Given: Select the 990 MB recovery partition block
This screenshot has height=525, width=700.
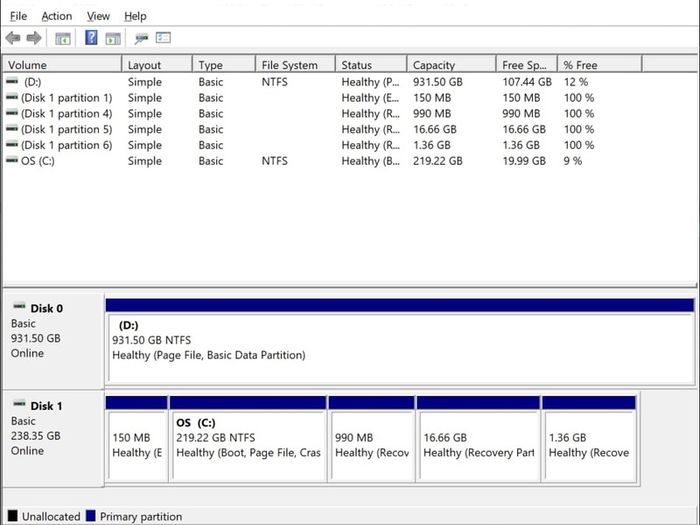Looking at the screenshot, I should coord(371,439).
